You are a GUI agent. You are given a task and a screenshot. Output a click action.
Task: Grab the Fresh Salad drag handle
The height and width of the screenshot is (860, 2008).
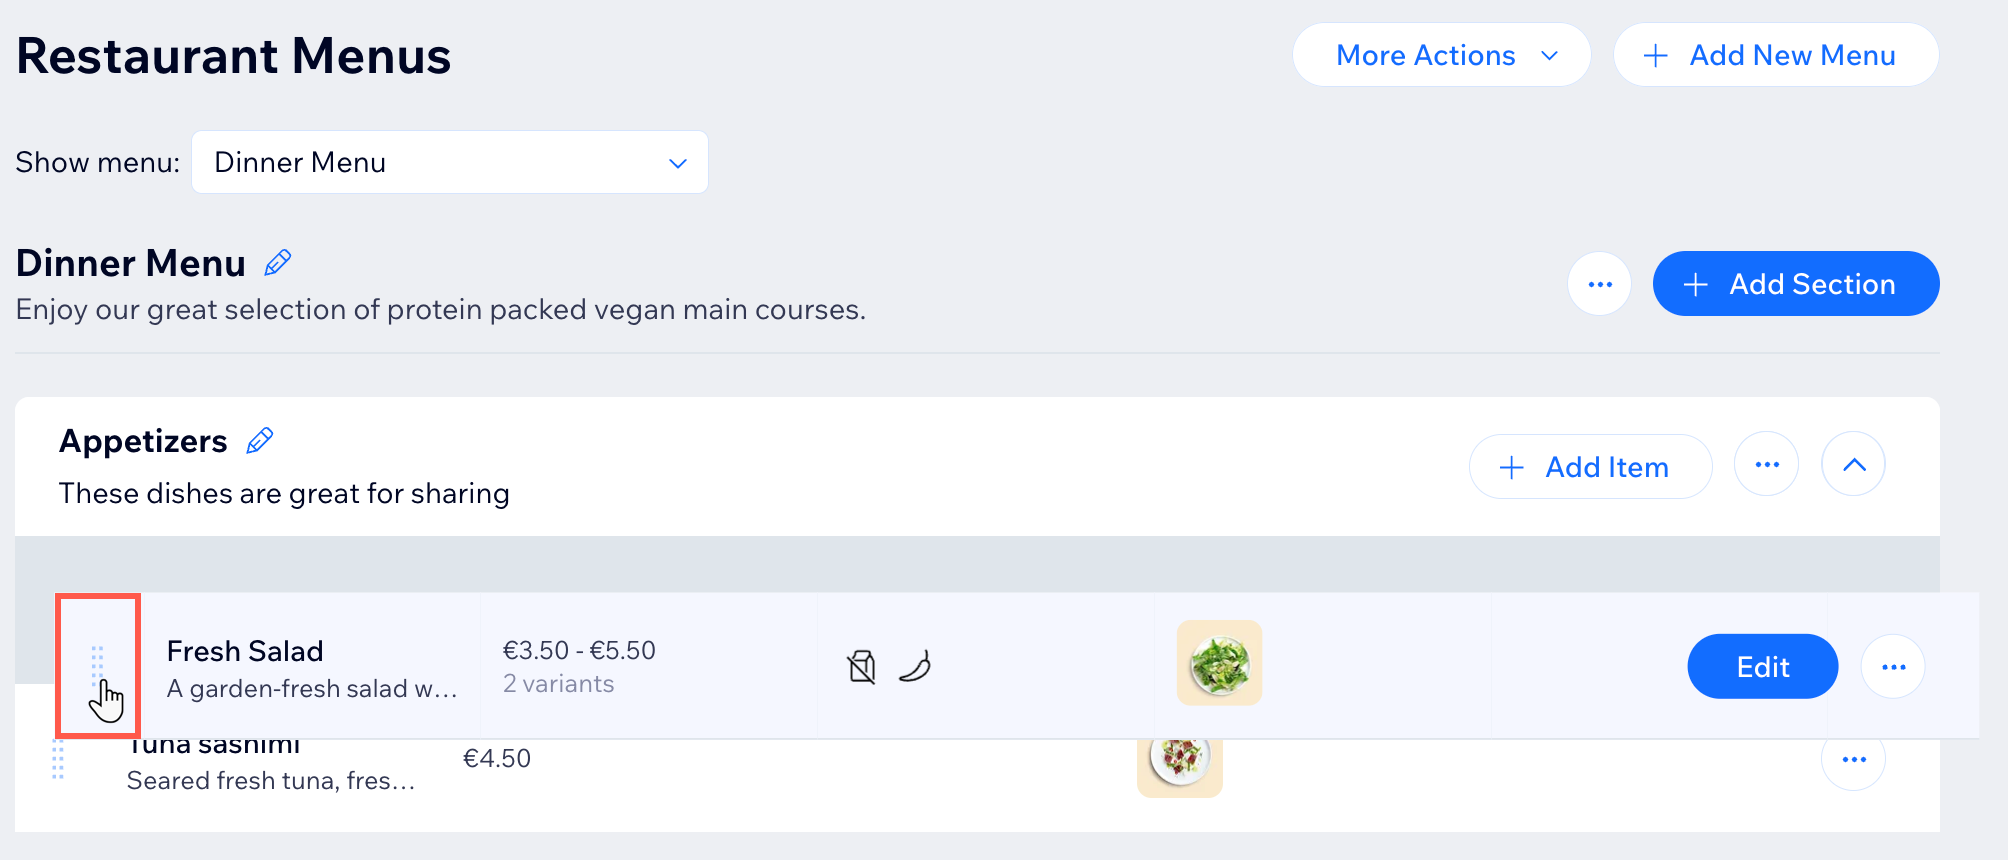[x=97, y=665]
